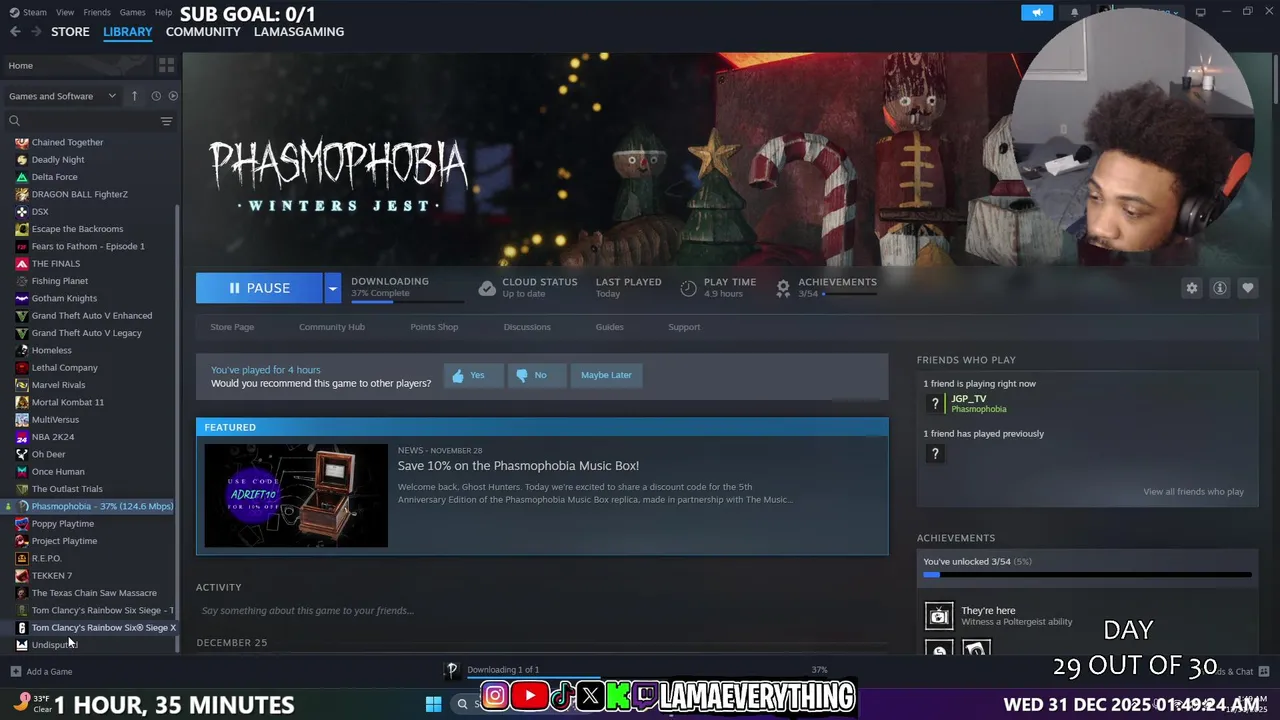Open Steam announcements megaphone icon

[x=1037, y=12]
